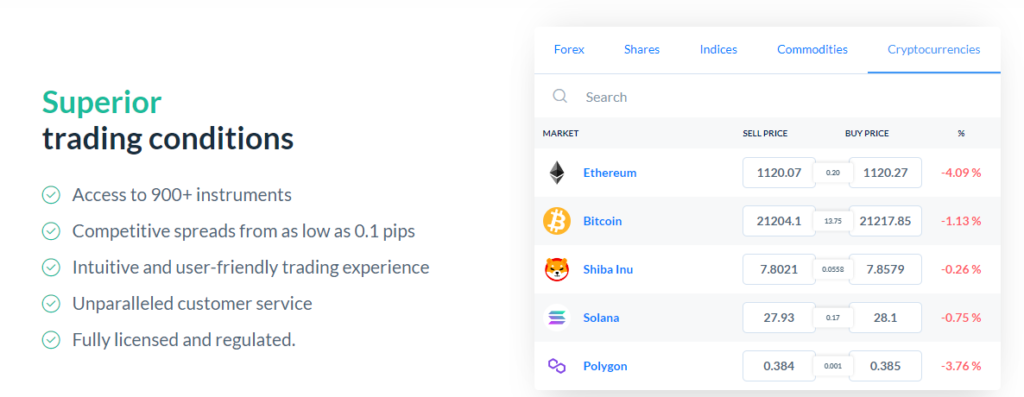
Task: Switch to the Commodities tab
Action: tap(812, 50)
